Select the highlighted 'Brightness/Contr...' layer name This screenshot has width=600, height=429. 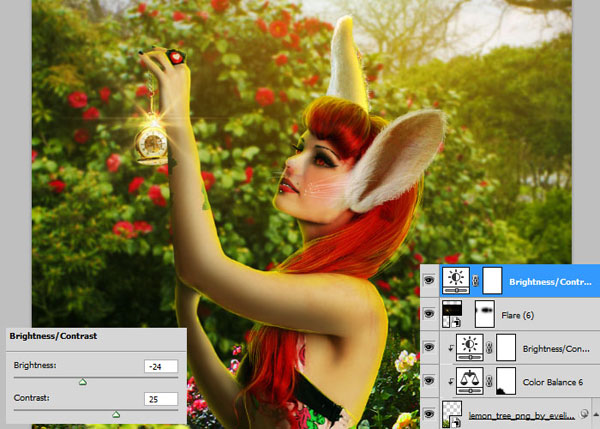(x=550, y=282)
